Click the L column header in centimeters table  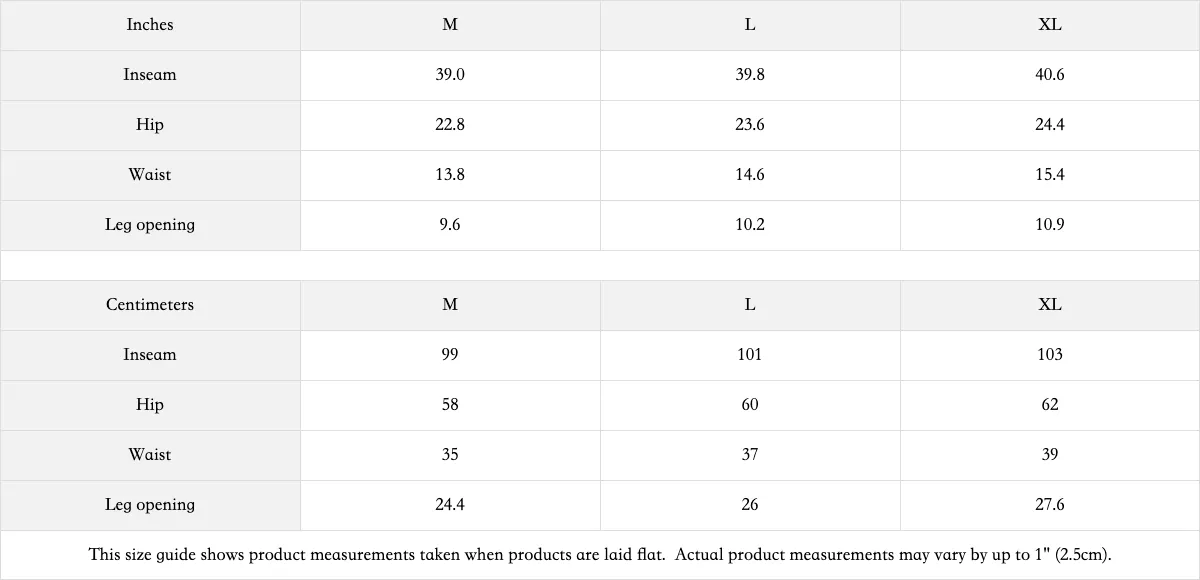click(x=750, y=305)
